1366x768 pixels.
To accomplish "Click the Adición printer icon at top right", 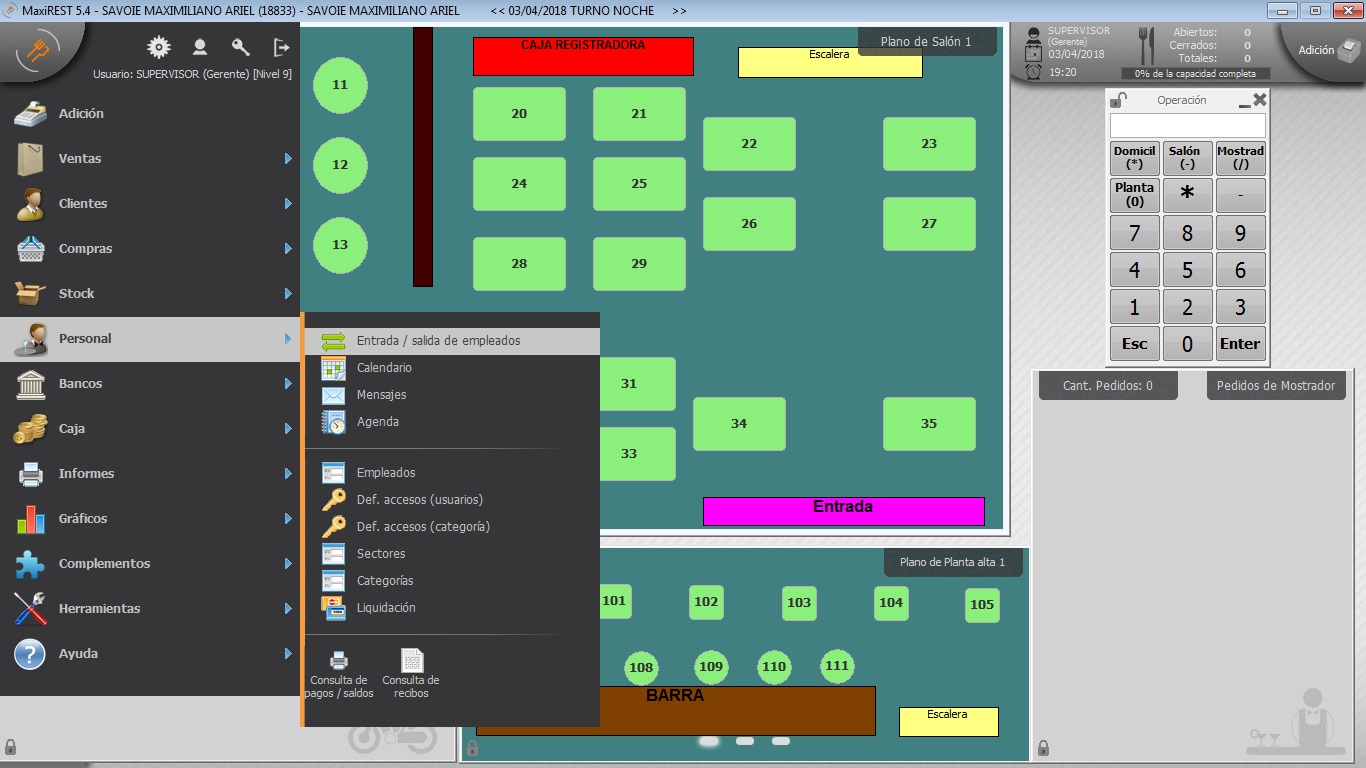I will pos(1349,48).
